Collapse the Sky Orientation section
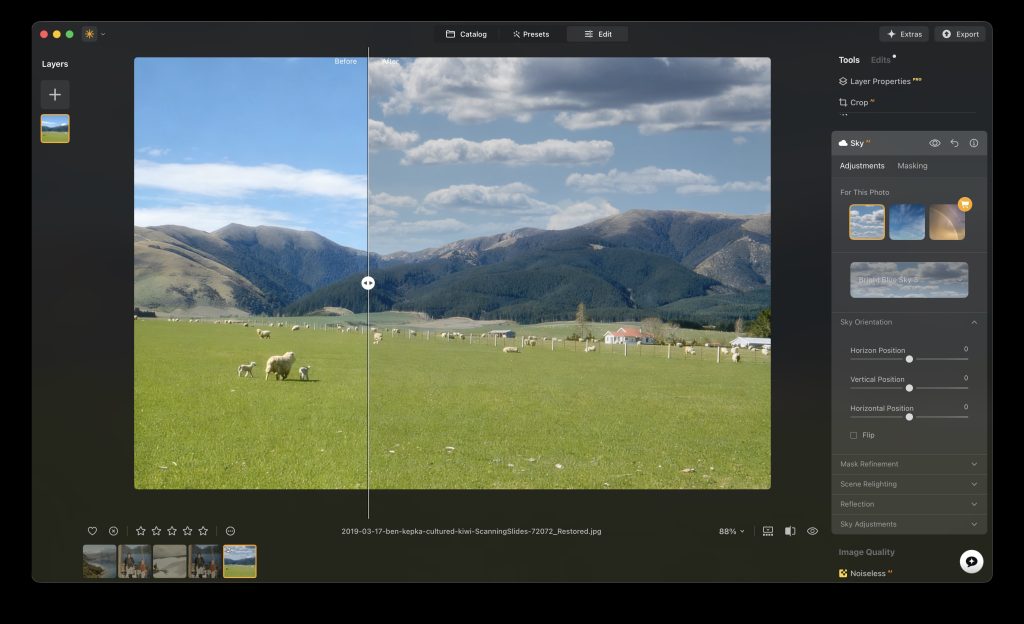 973,321
